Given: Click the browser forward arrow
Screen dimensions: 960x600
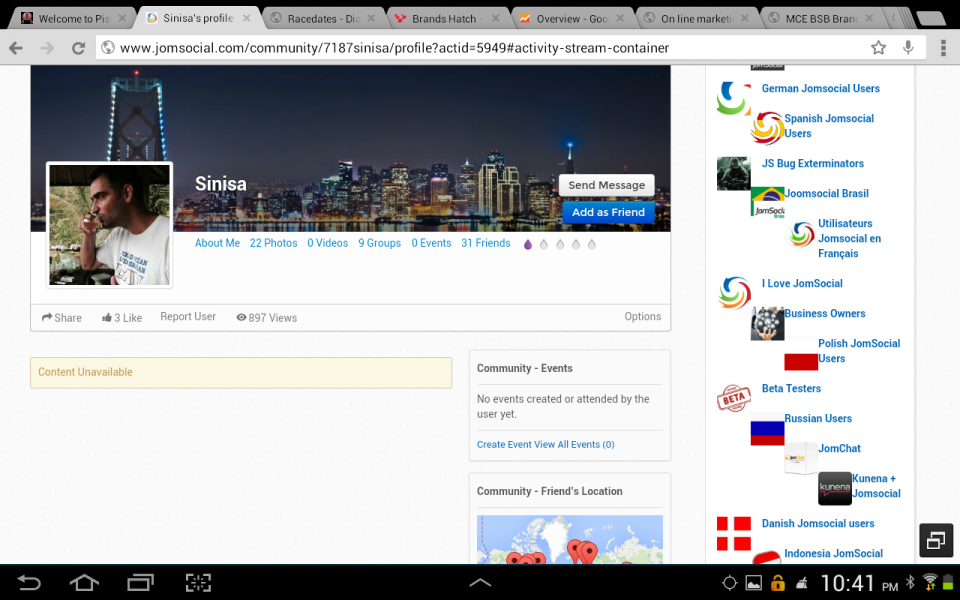Looking at the screenshot, I should (47, 48).
